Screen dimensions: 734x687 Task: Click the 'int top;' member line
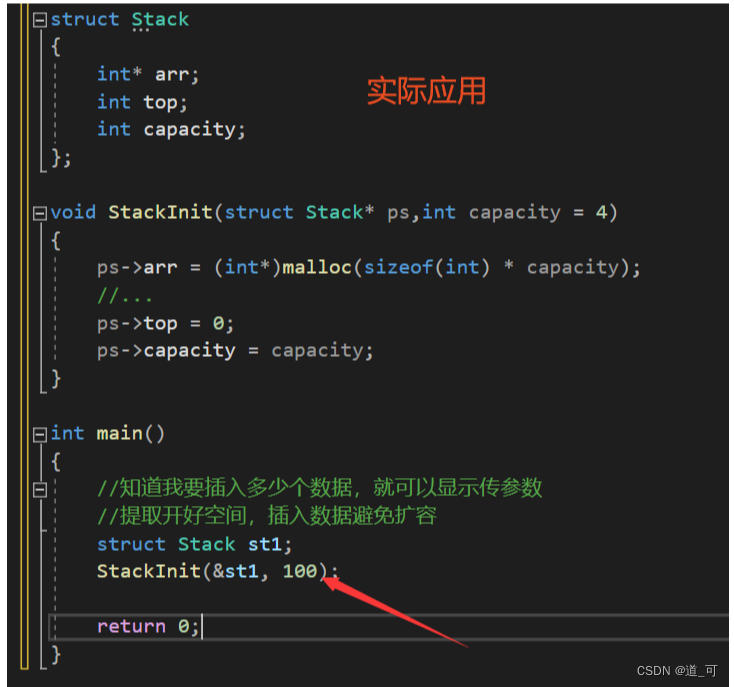pos(142,102)
